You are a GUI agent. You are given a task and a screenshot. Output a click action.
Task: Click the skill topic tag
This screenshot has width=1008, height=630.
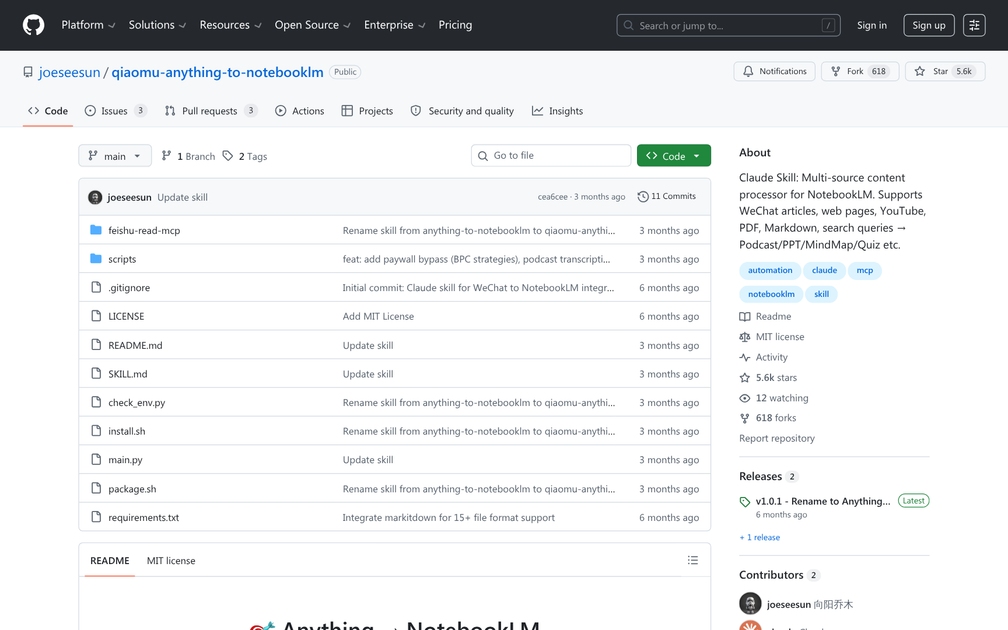point(822,294)
